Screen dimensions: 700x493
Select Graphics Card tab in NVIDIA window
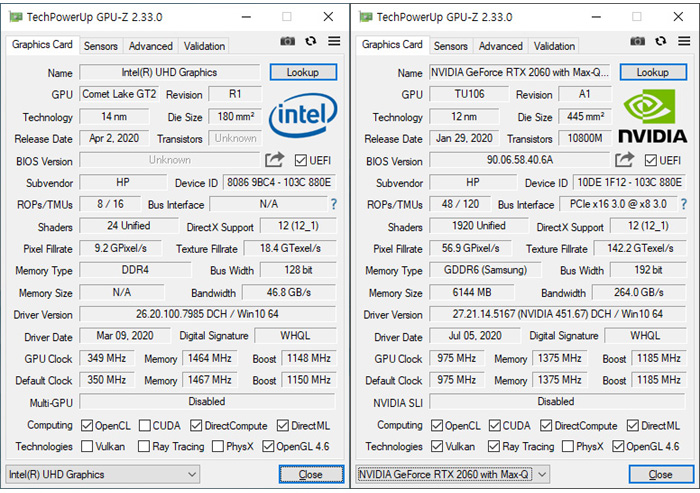392,45
